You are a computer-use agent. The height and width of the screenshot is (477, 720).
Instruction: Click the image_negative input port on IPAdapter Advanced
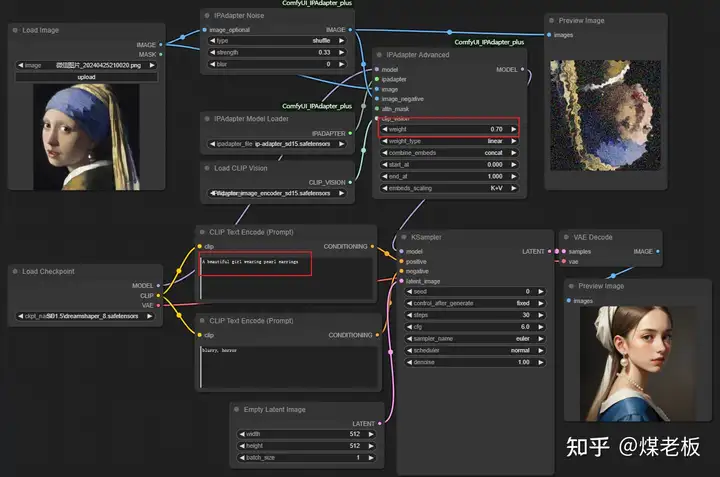(x=377, y=99)
